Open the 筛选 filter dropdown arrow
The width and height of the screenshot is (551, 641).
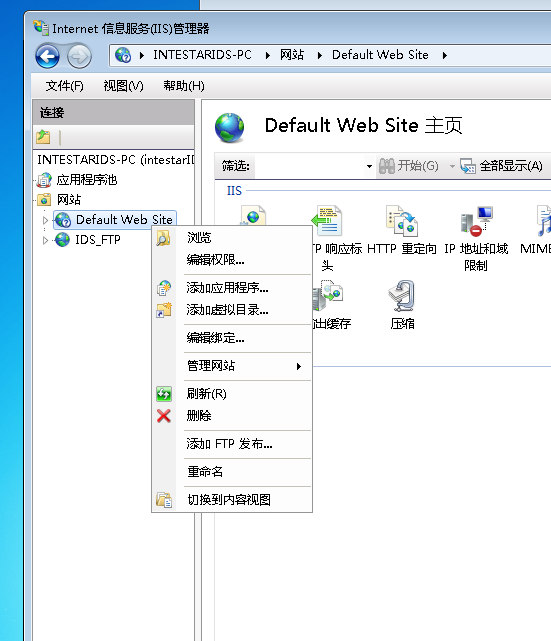[369, 166]
